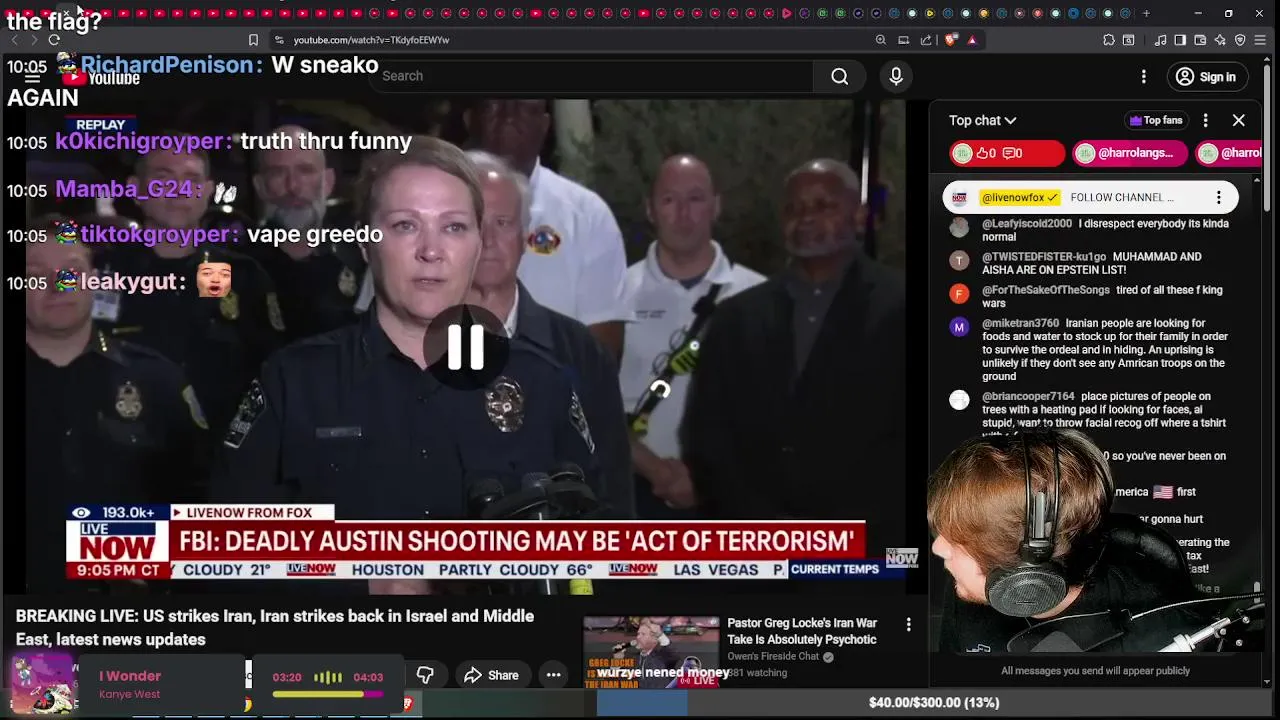Open a new browser tab with plus
The height and width of the screenshot is (720, 1280).
(1146, 13)
